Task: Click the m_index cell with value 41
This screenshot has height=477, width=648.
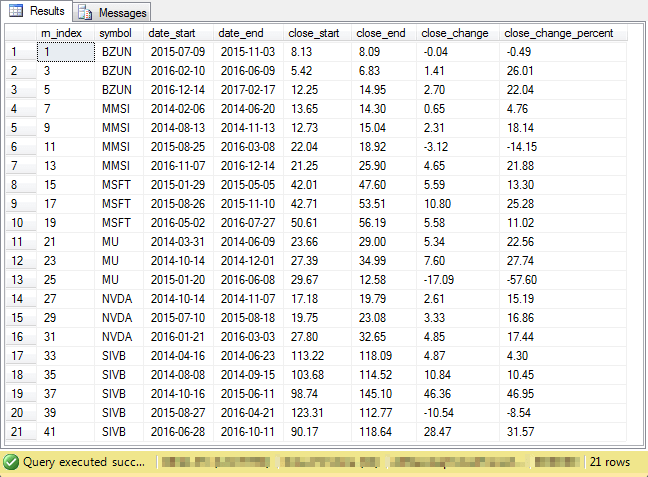Action: (x=65, y=432)
